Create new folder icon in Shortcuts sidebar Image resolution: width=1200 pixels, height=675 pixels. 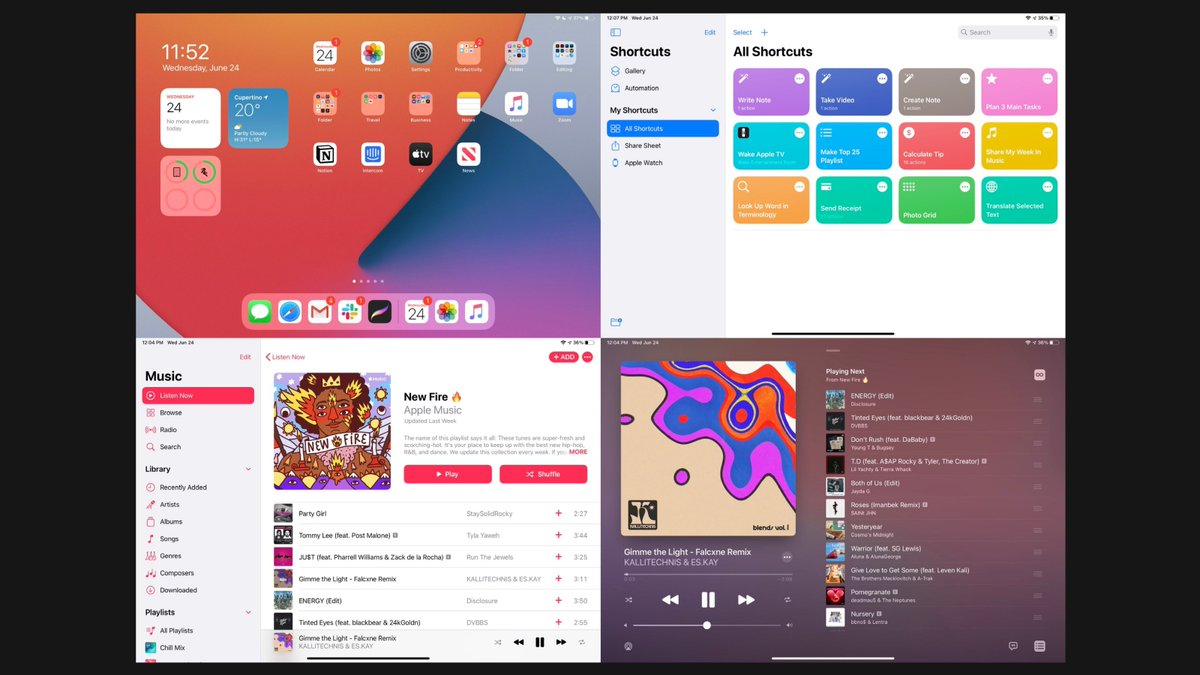pyautogui.click(x=616, y=322)
